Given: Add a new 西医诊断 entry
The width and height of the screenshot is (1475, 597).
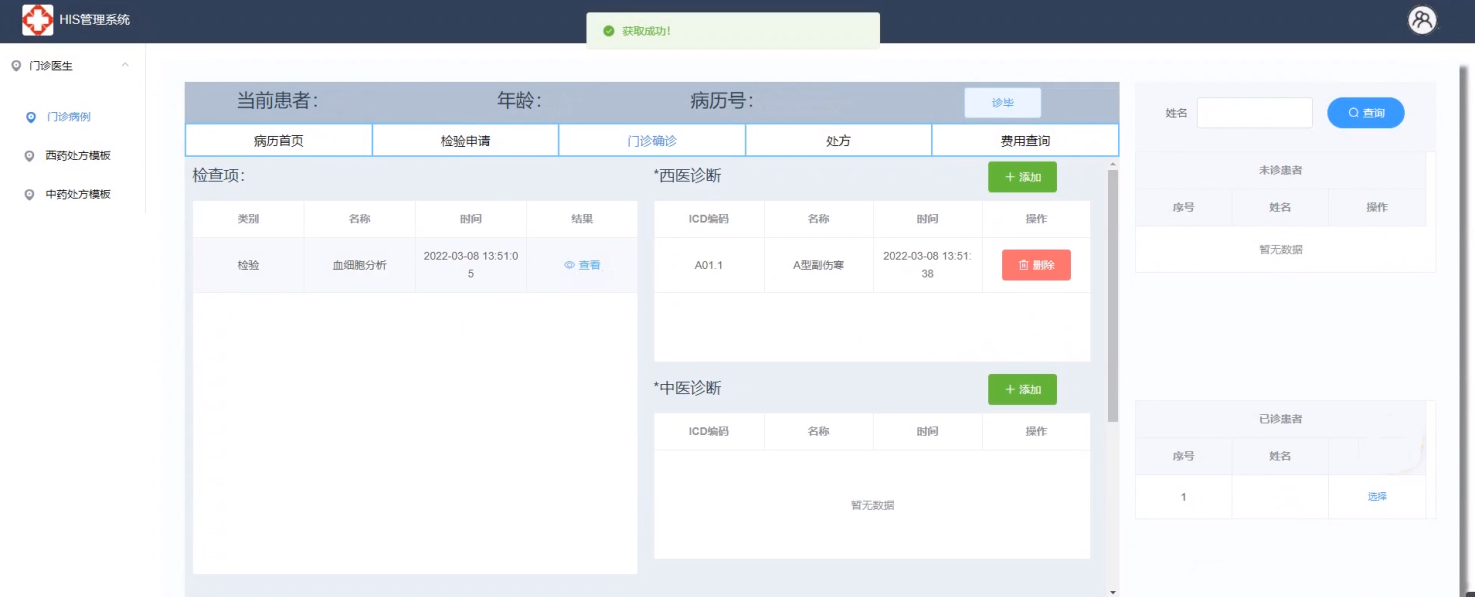Looking at the screenshot, I should click(1022, 177).
